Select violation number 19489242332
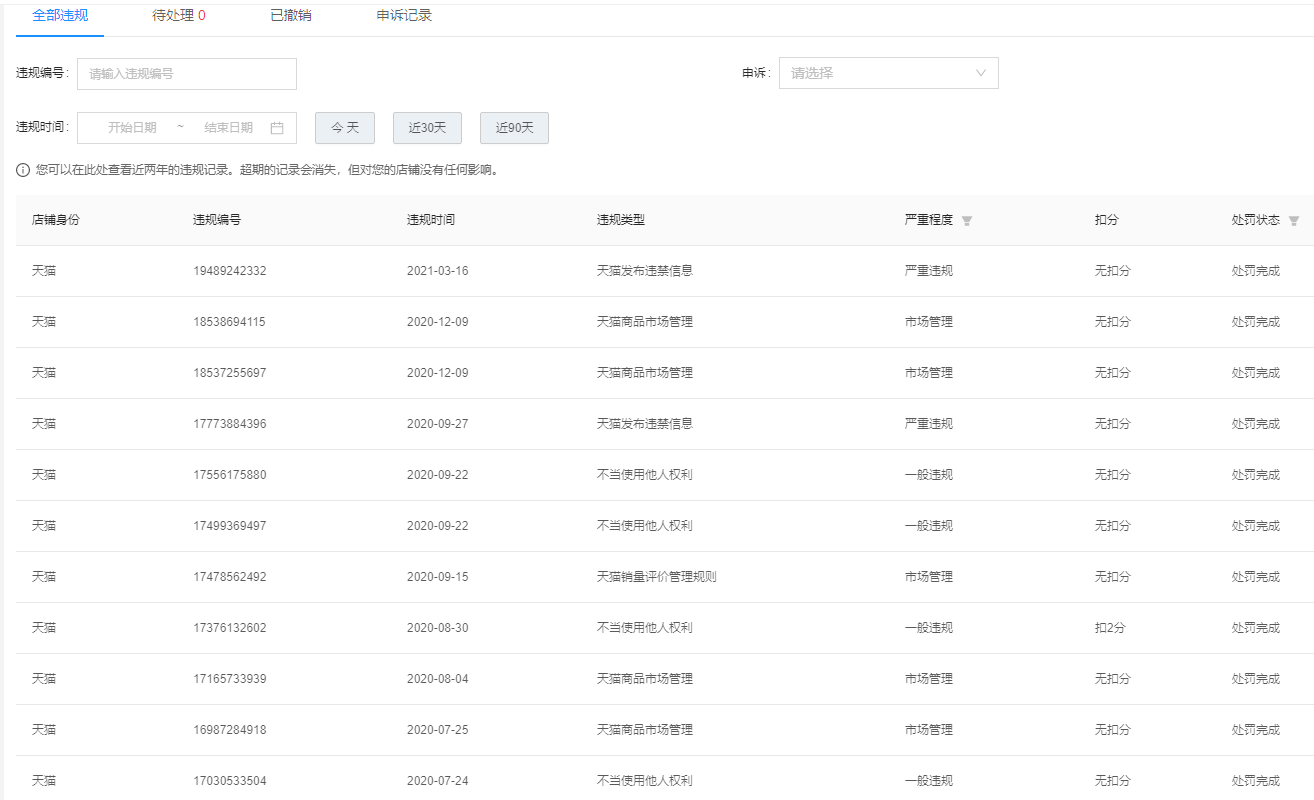Image resolution: width=1314 pixels, height=800 pixels. [230, 271]
